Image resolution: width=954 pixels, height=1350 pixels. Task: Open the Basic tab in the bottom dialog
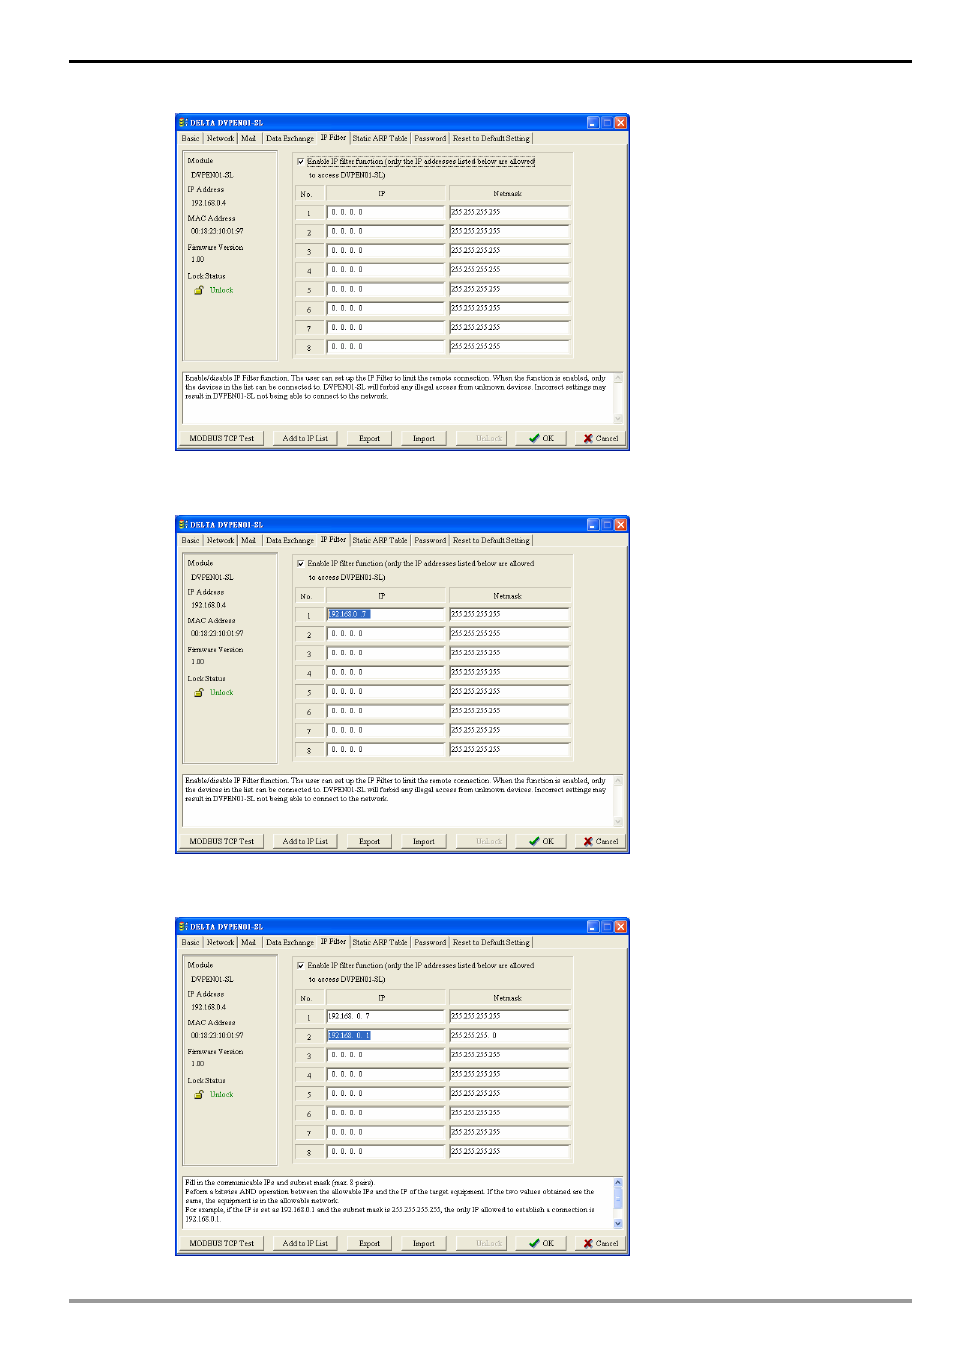(190, 943)
